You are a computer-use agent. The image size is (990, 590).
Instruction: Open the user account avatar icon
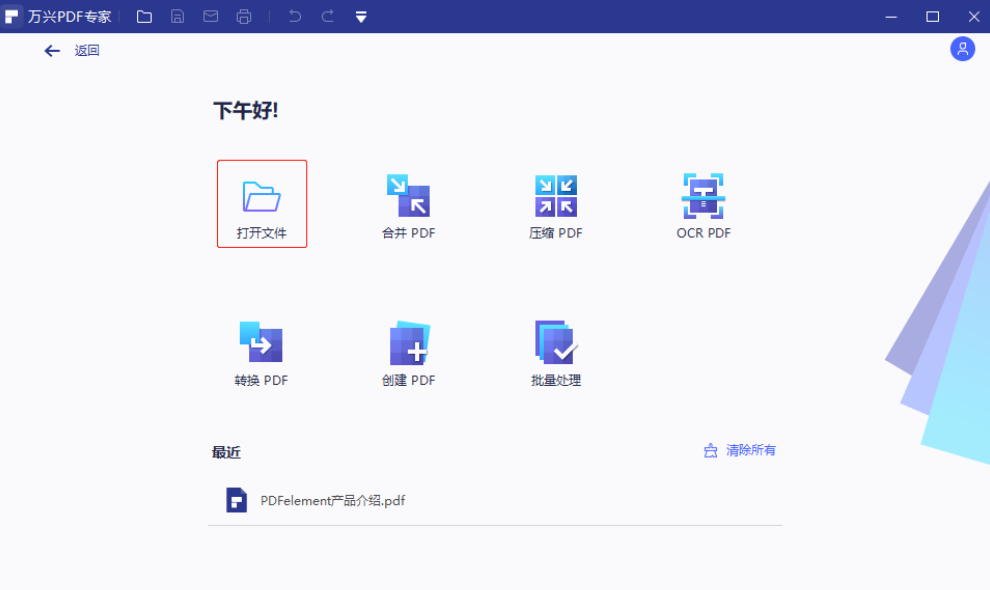coord(962,48)
